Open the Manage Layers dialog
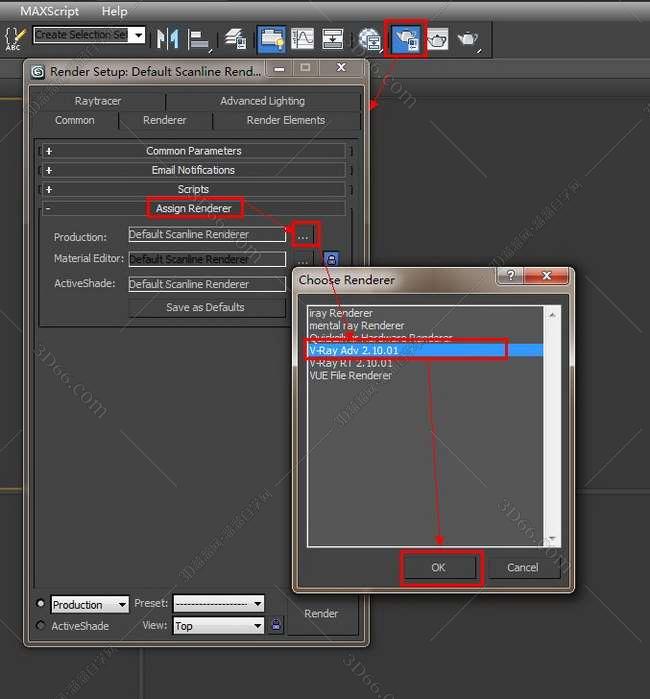This screenshot has width=650, height=699. coord(236,39)
